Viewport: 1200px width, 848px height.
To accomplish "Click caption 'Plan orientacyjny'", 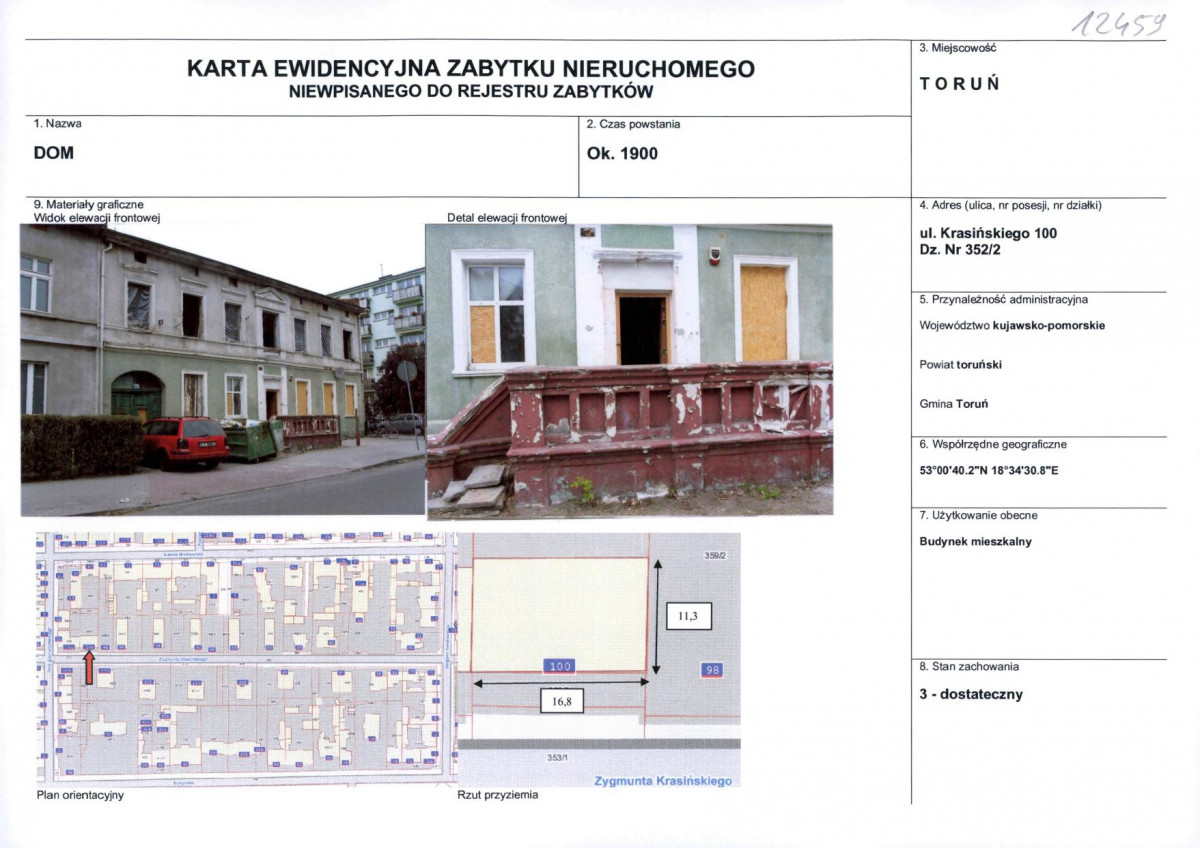I will click(79, 796).
